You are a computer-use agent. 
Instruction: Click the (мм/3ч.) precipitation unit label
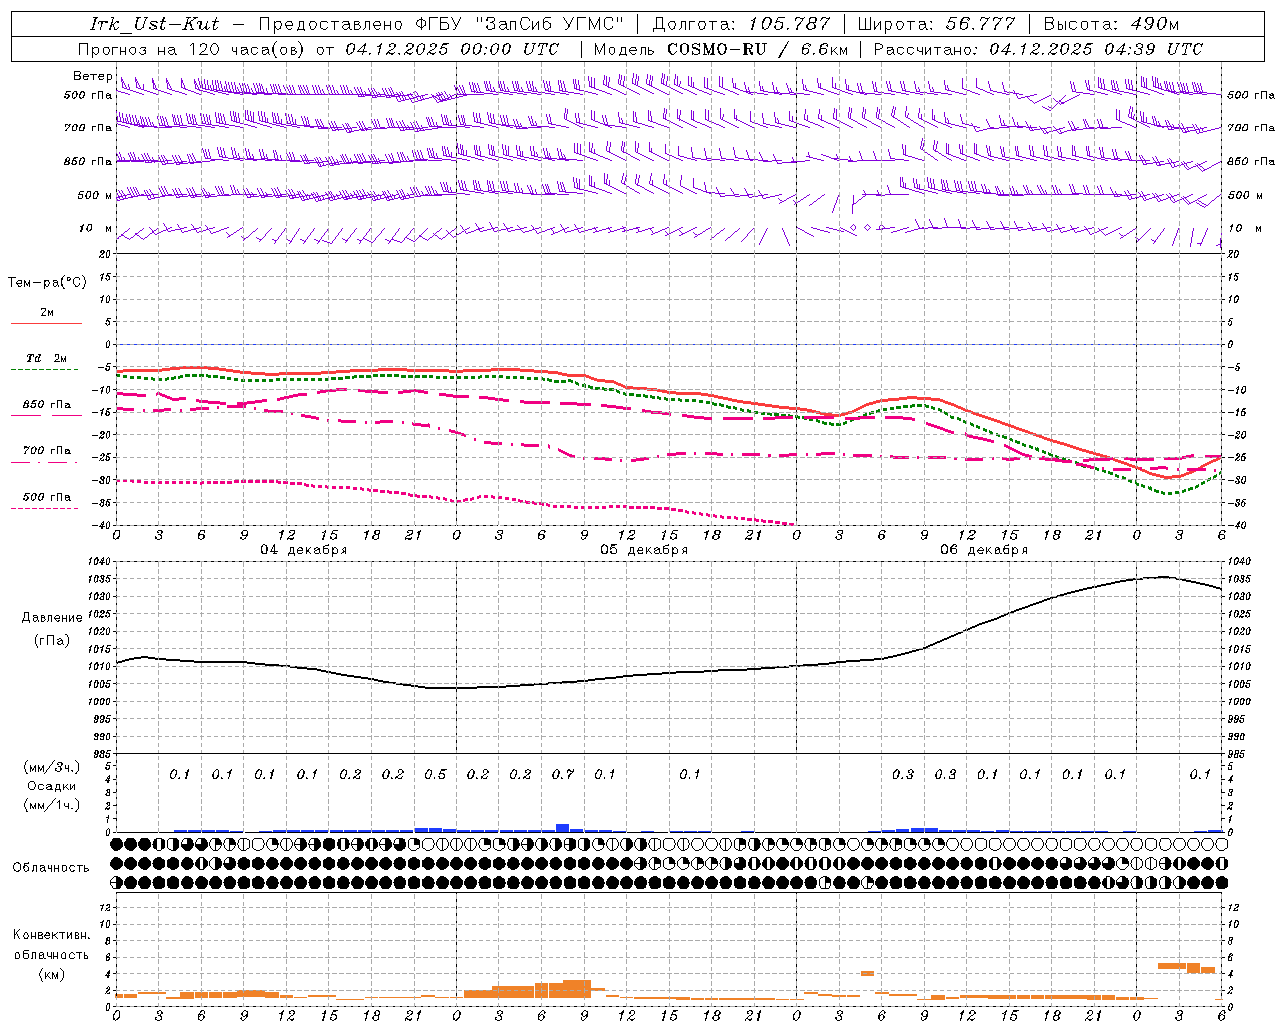[x=52, y=767]
